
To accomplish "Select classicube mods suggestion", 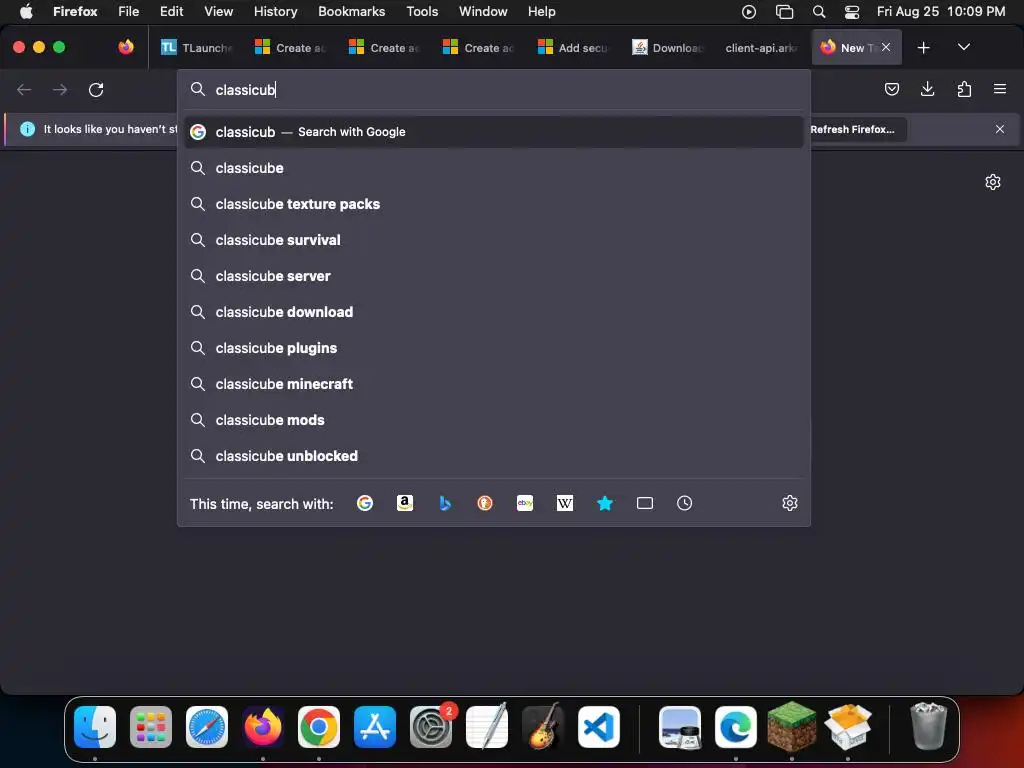I will (x=494, y=419).
